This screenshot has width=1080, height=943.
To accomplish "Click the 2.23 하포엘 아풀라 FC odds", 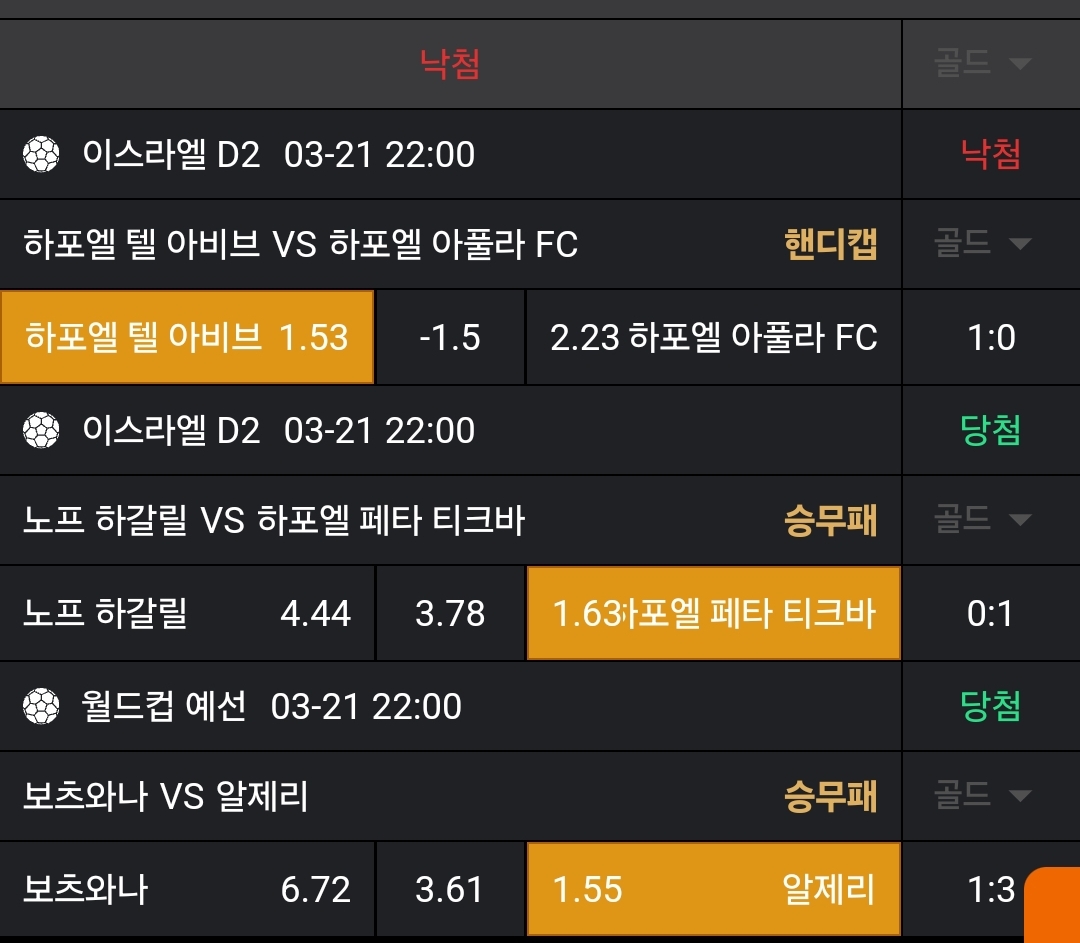I will [x=713, y=338].
